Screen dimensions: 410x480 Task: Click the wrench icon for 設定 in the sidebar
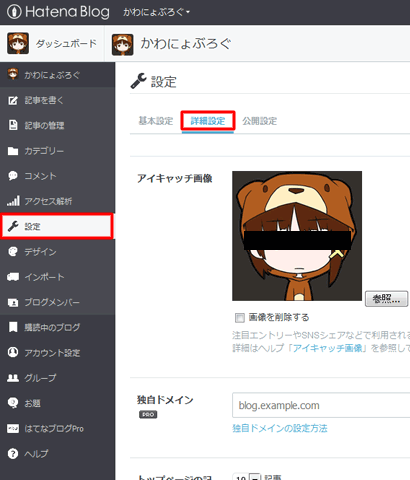(13, 227)
